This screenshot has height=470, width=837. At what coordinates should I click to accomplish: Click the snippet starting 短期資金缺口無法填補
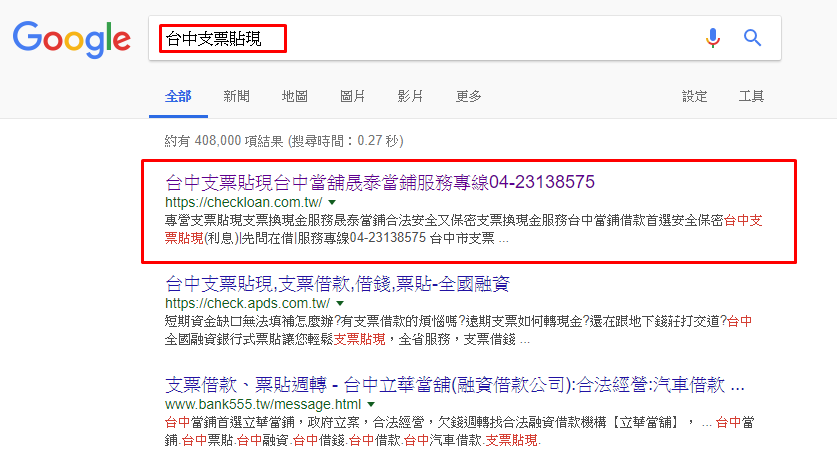click(458, 330)
